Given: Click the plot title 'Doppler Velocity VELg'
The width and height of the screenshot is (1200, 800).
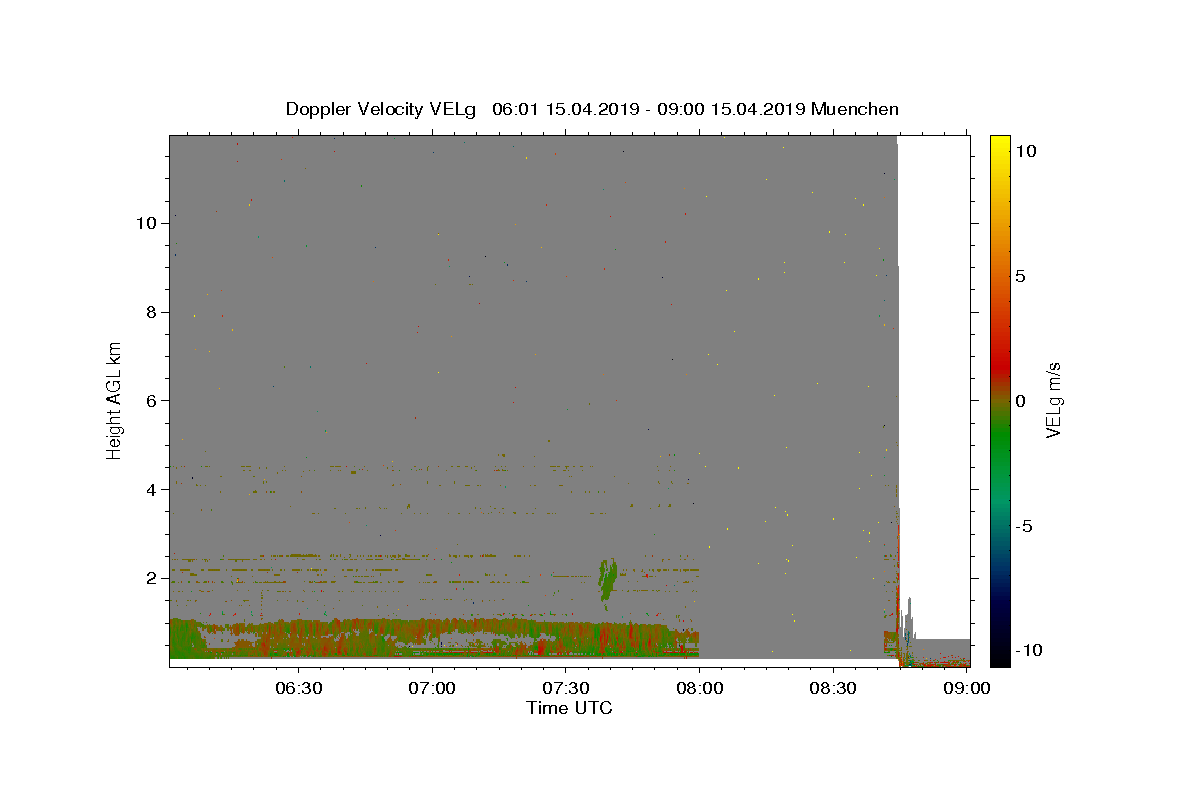Looking at the screenshot, I should [x=381, y=109].
